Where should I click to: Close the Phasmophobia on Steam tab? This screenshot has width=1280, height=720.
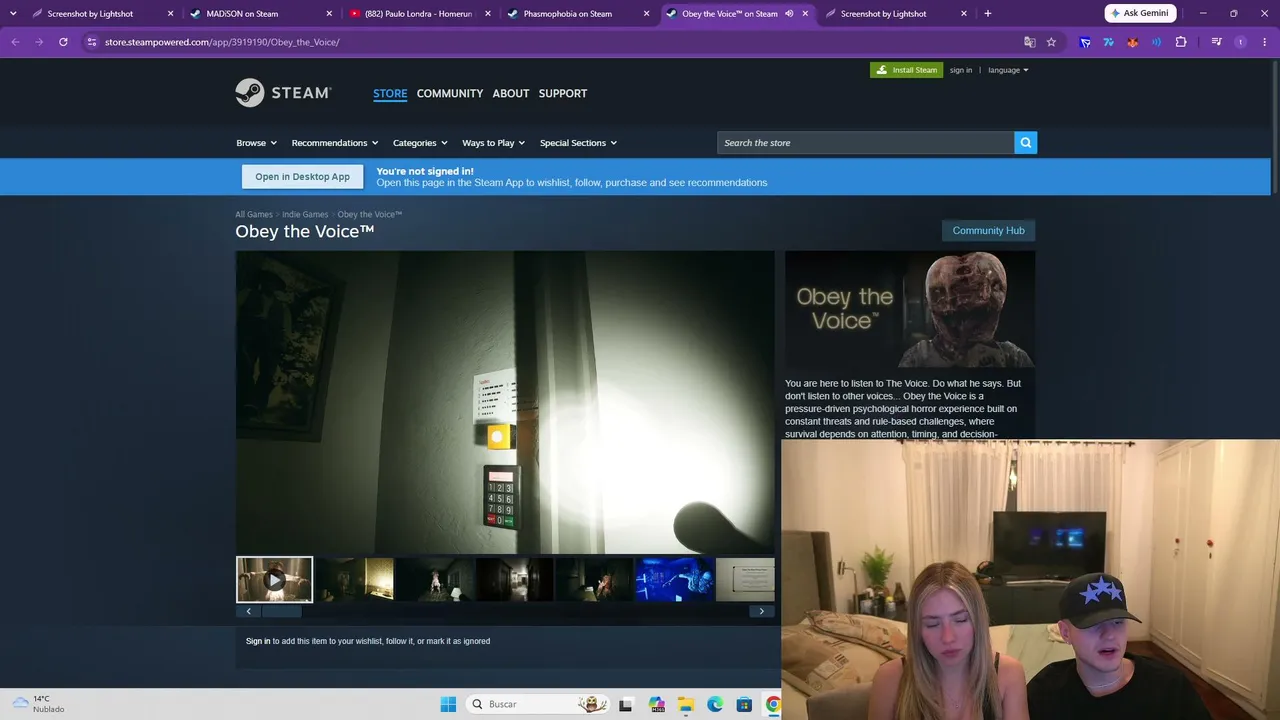pyautogui.click(x=647, y=14)
